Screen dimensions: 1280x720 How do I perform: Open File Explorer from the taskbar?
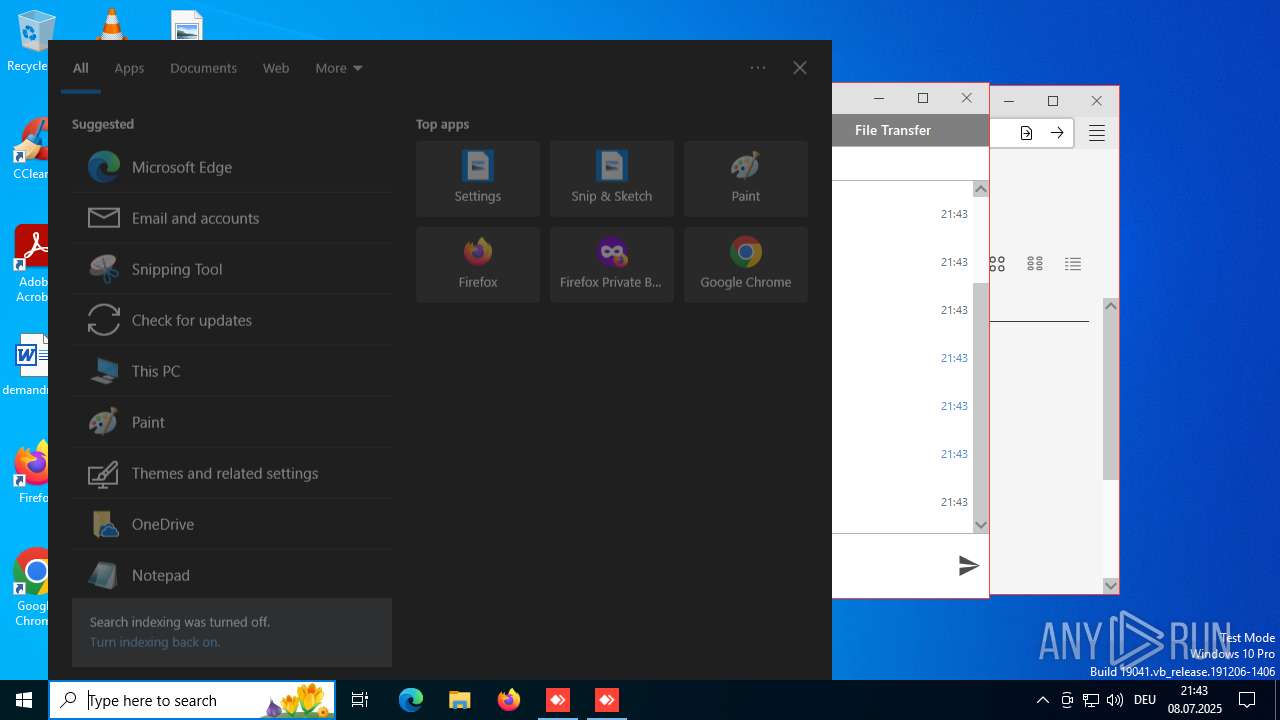pos(459,700)
